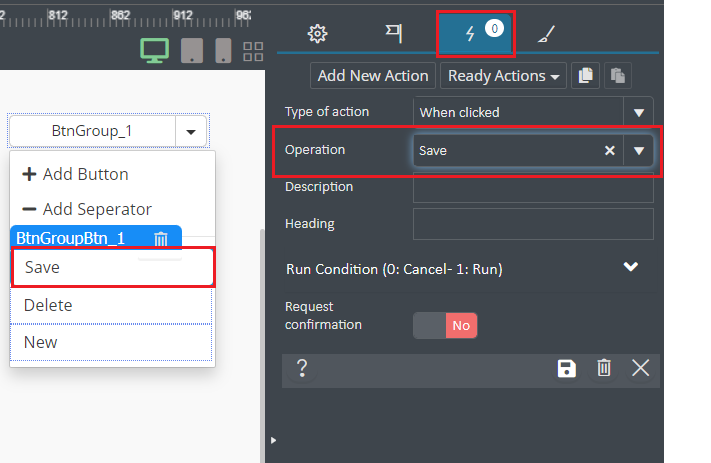Open help with the question mark icon
The height and width of the screenshot is (463, 711).
[x=302, y=368]
